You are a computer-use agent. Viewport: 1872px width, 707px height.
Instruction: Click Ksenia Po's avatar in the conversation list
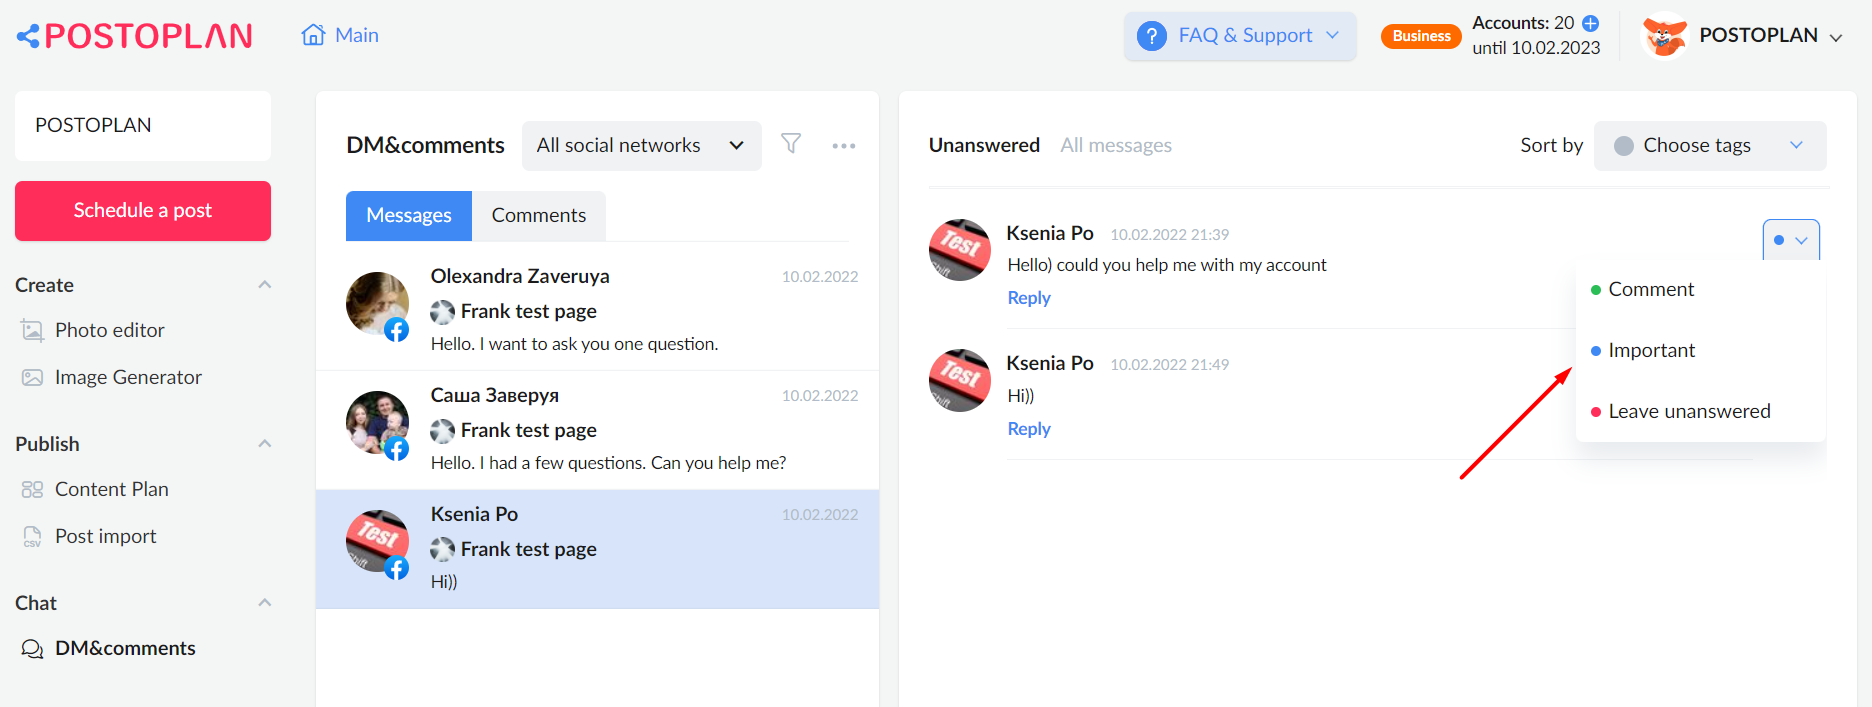coord(377,542)
